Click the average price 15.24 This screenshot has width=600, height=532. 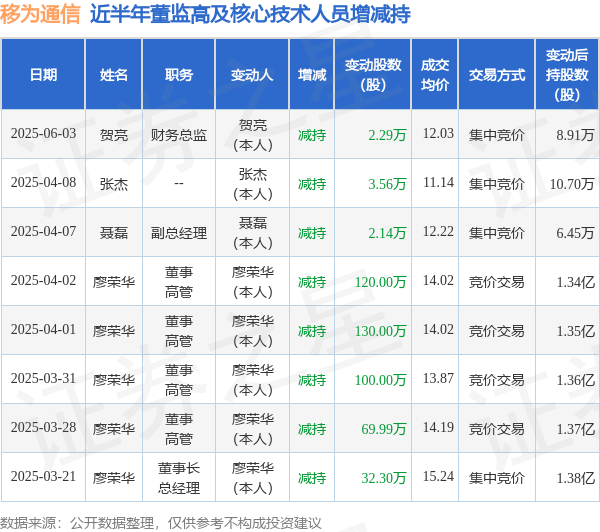(x=438, y=477)
